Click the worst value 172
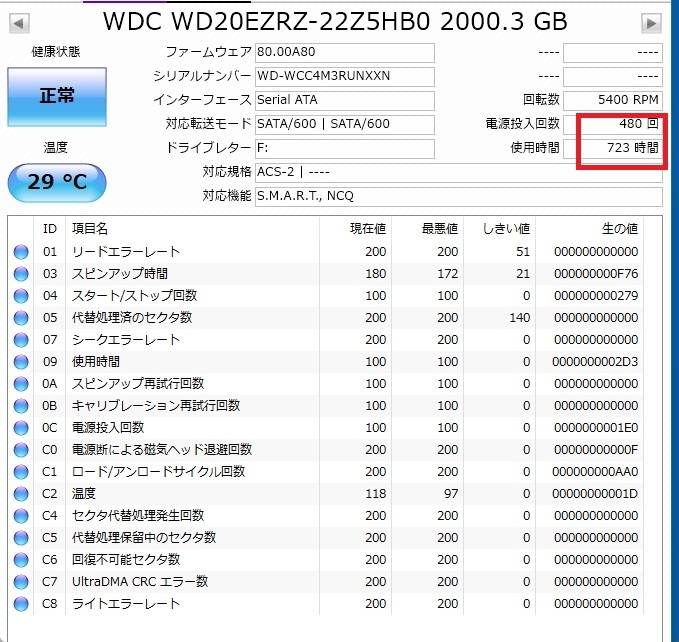Screen dimensions: 679x642 [x=447, y=274]
